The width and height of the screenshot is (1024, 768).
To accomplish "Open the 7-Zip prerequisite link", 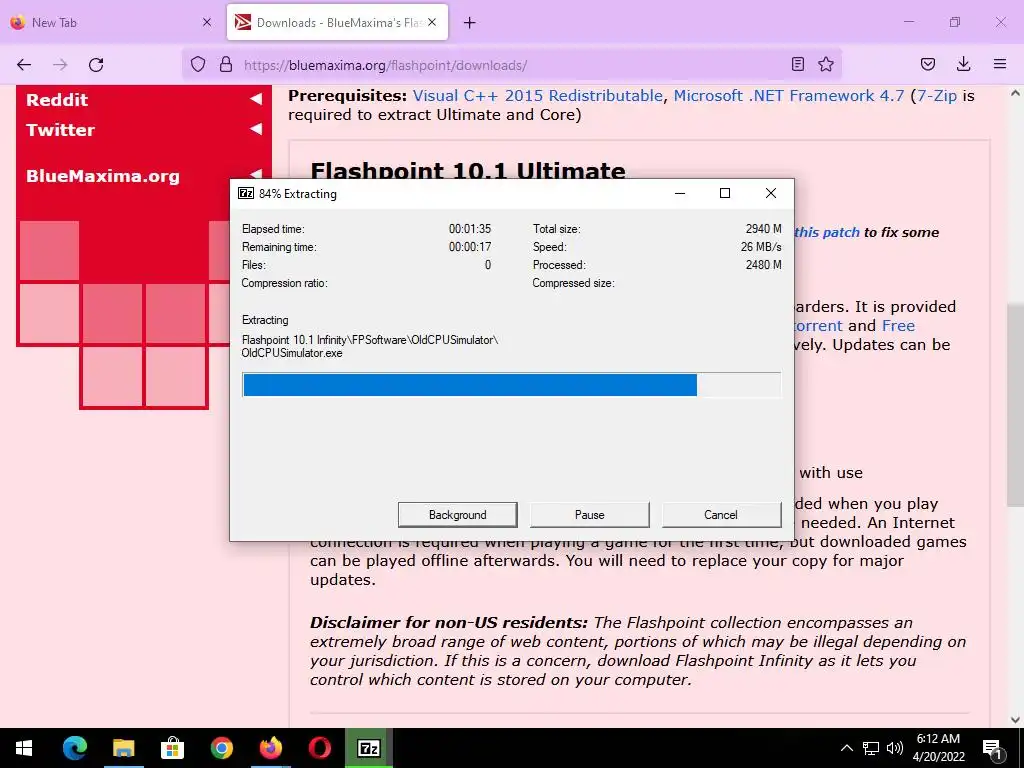I will [936, 96].
